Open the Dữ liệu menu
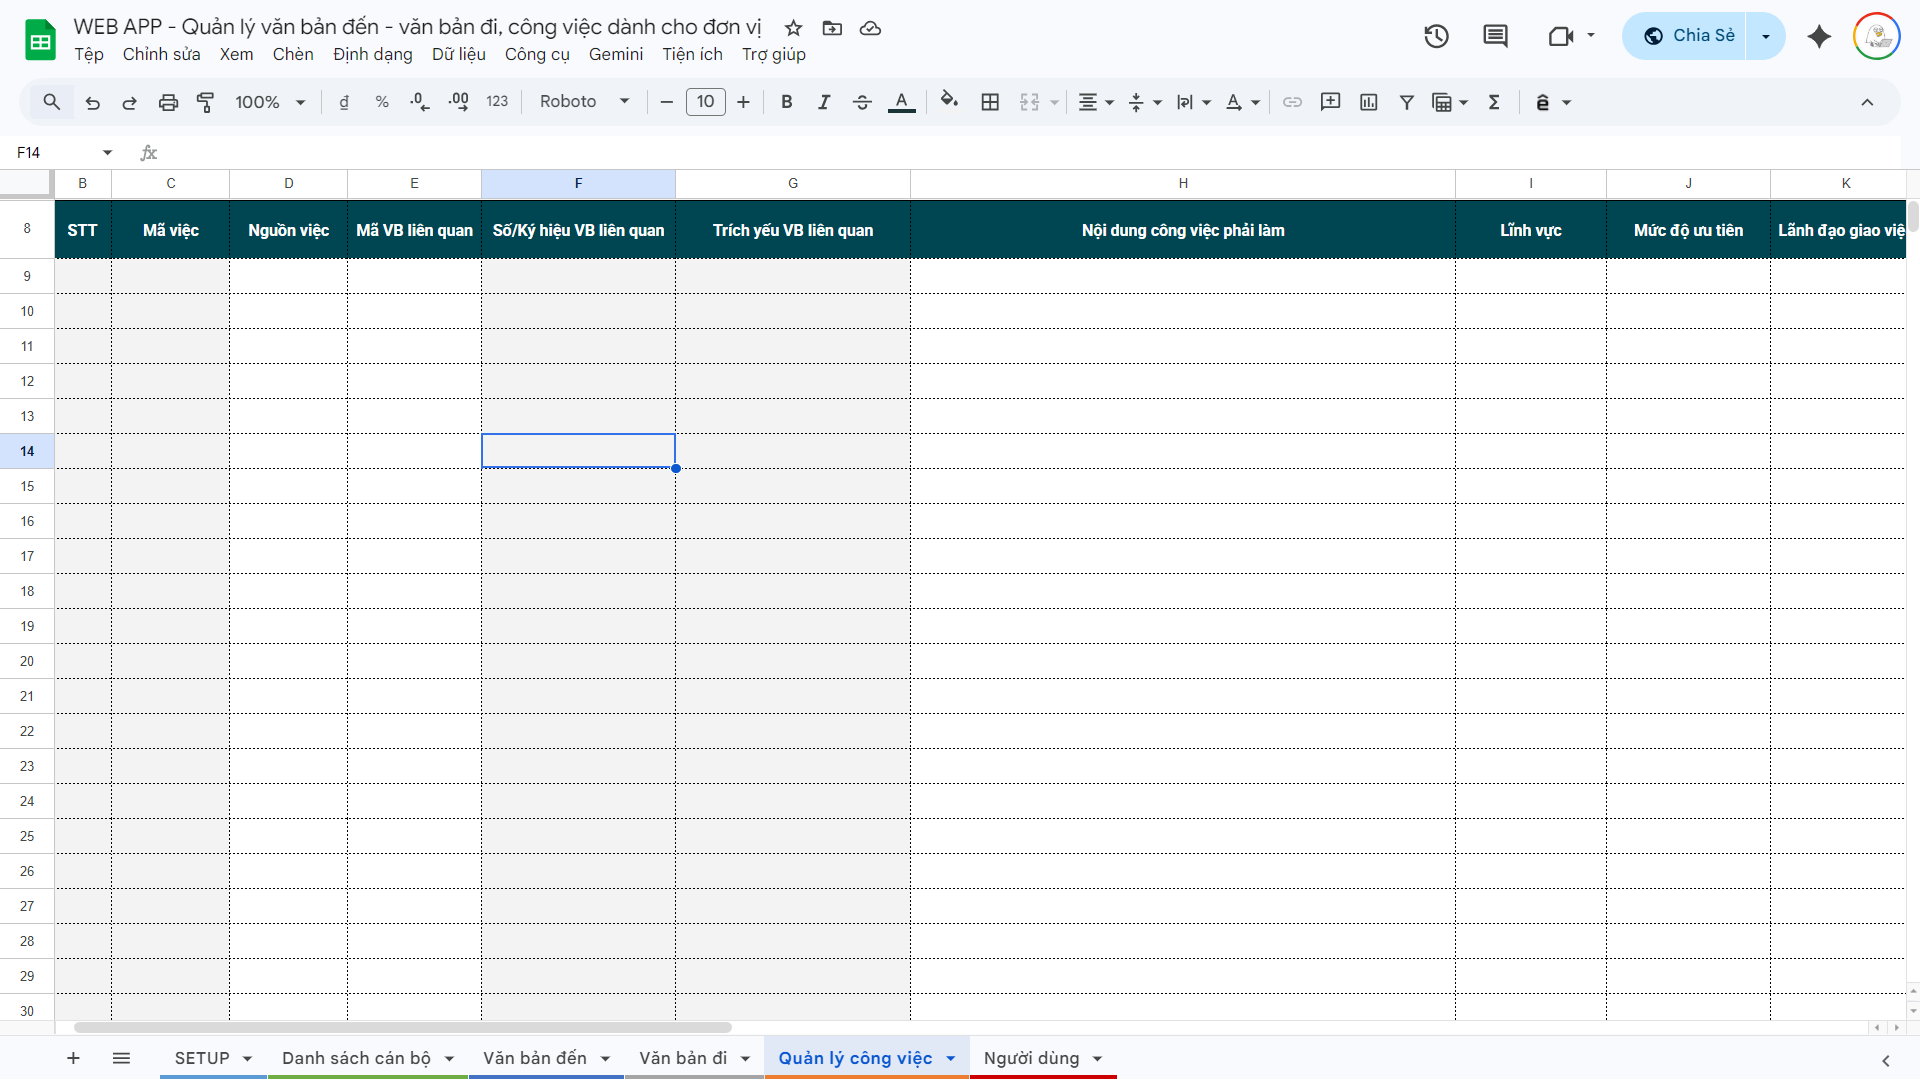Screen dimensions: 1920x1080 [458, 54]
